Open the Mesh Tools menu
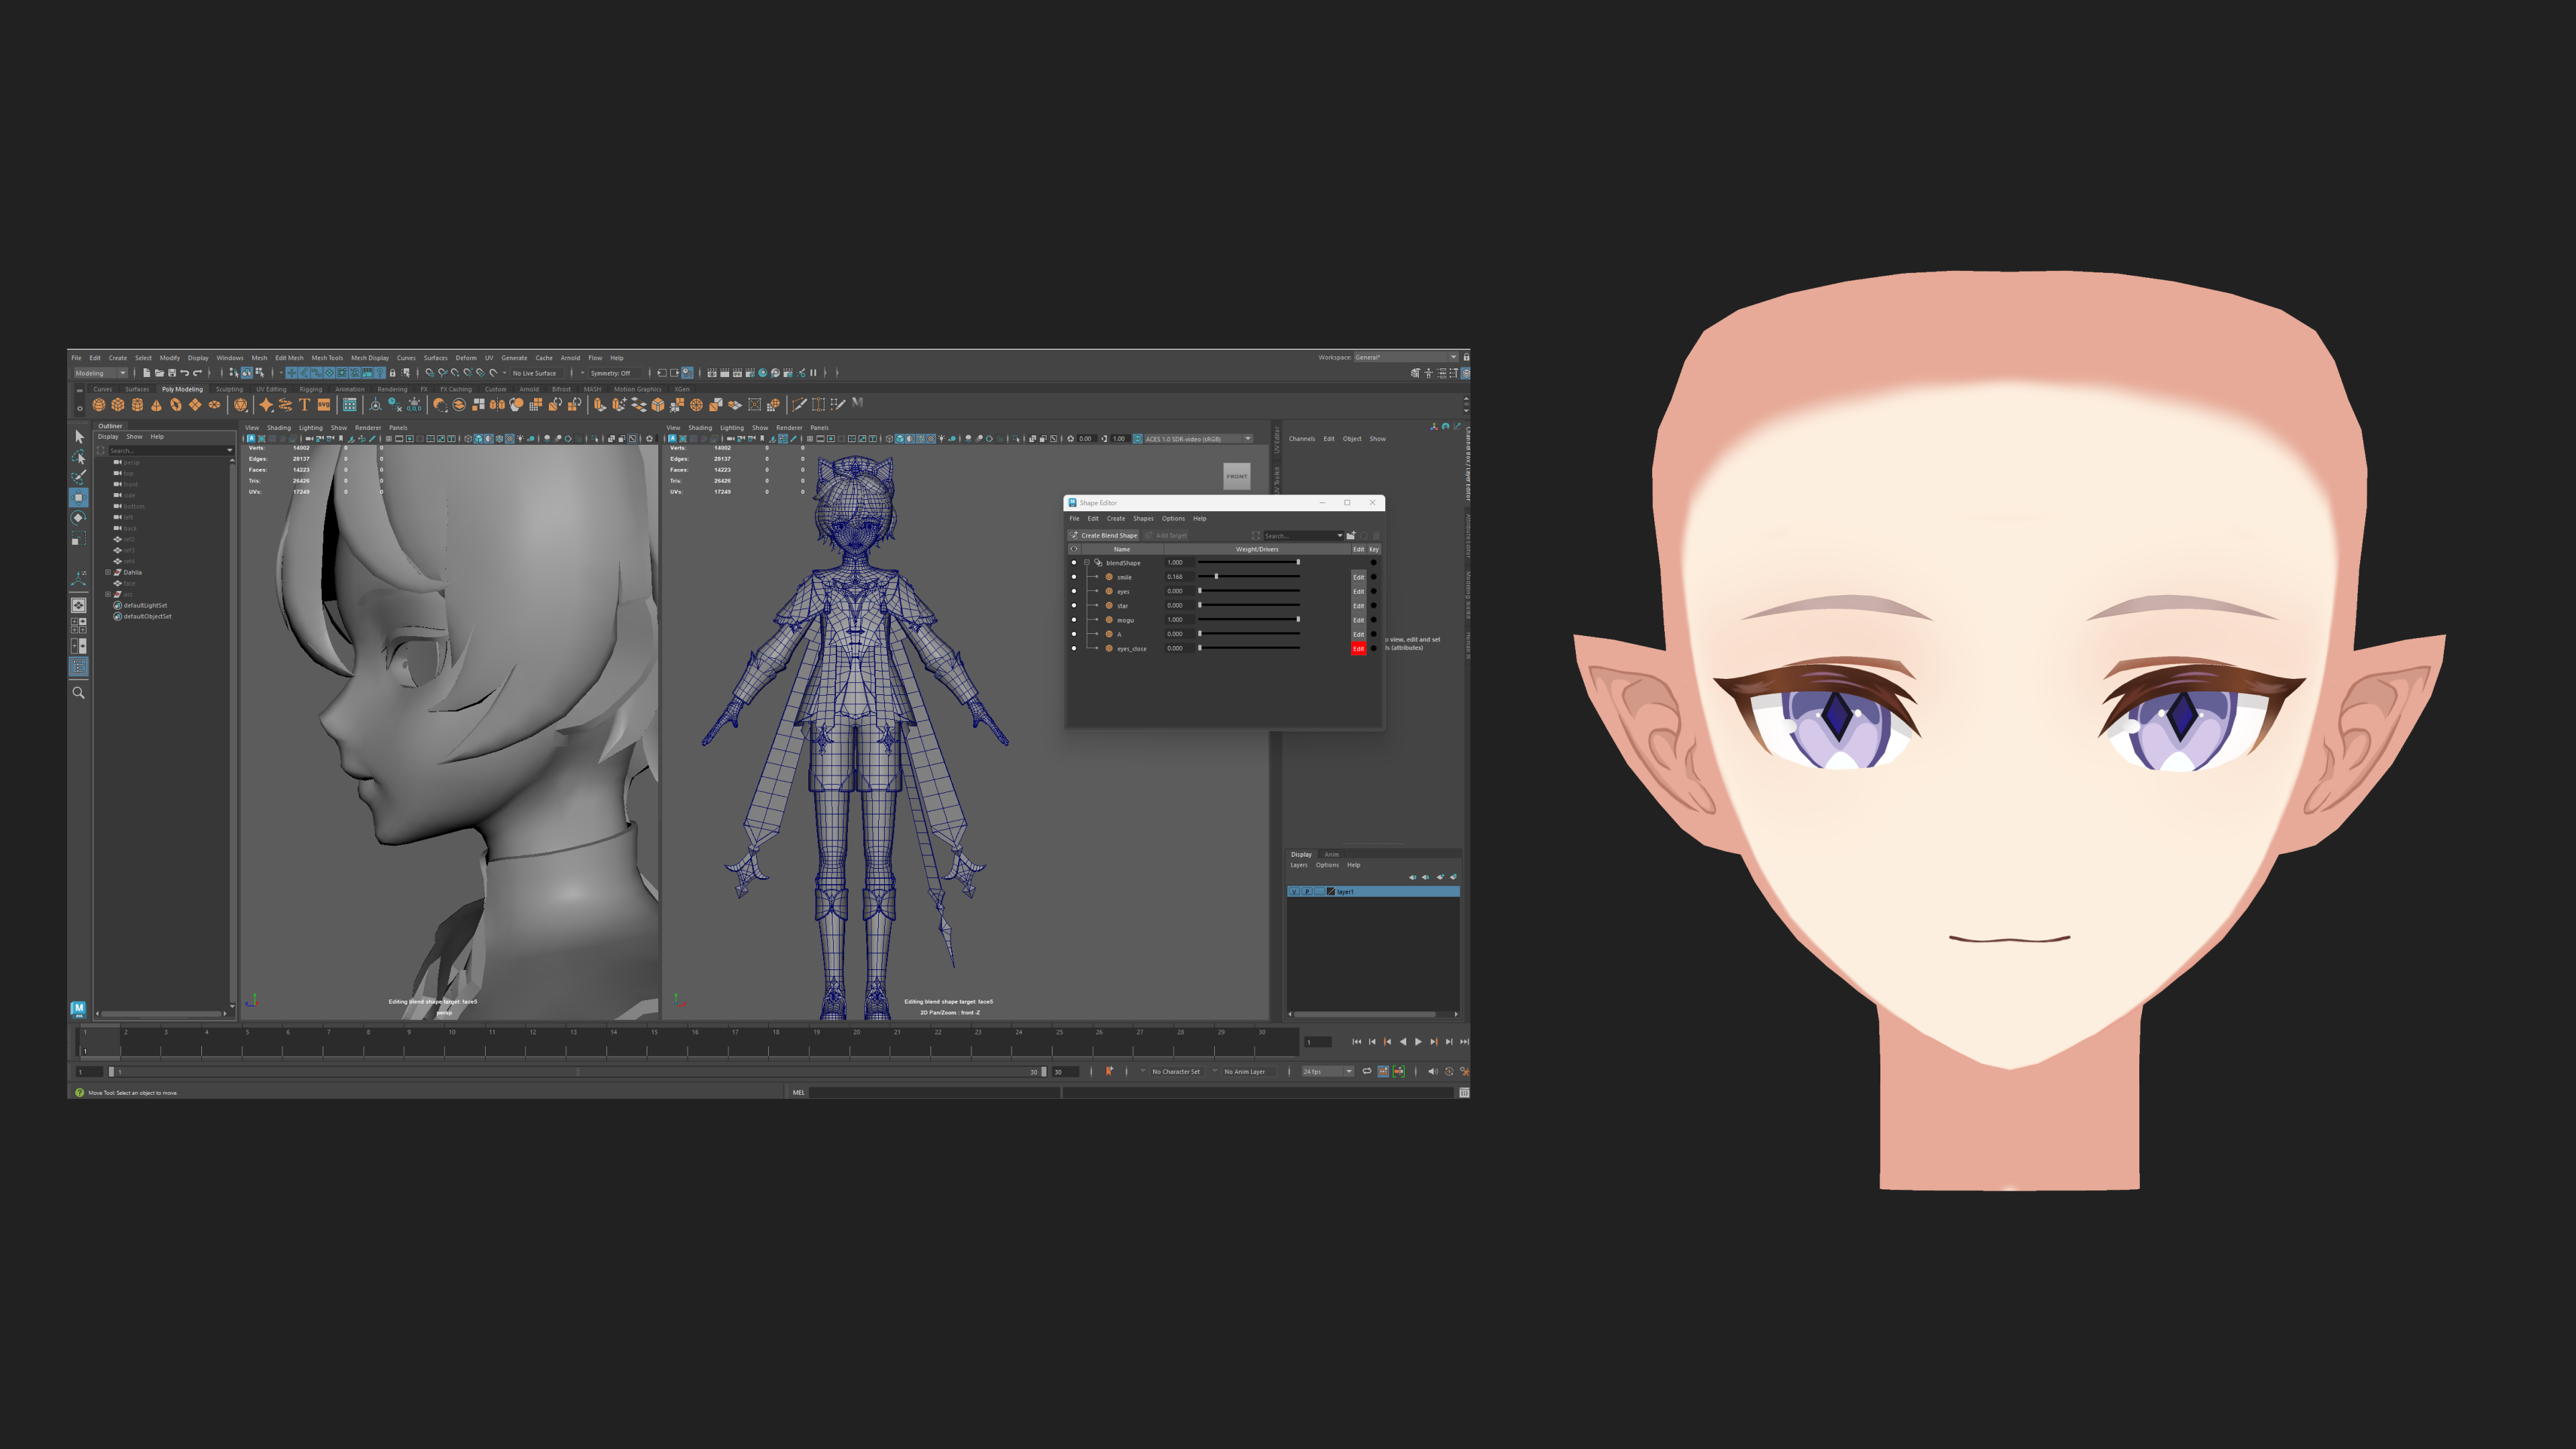 [327, 358]
